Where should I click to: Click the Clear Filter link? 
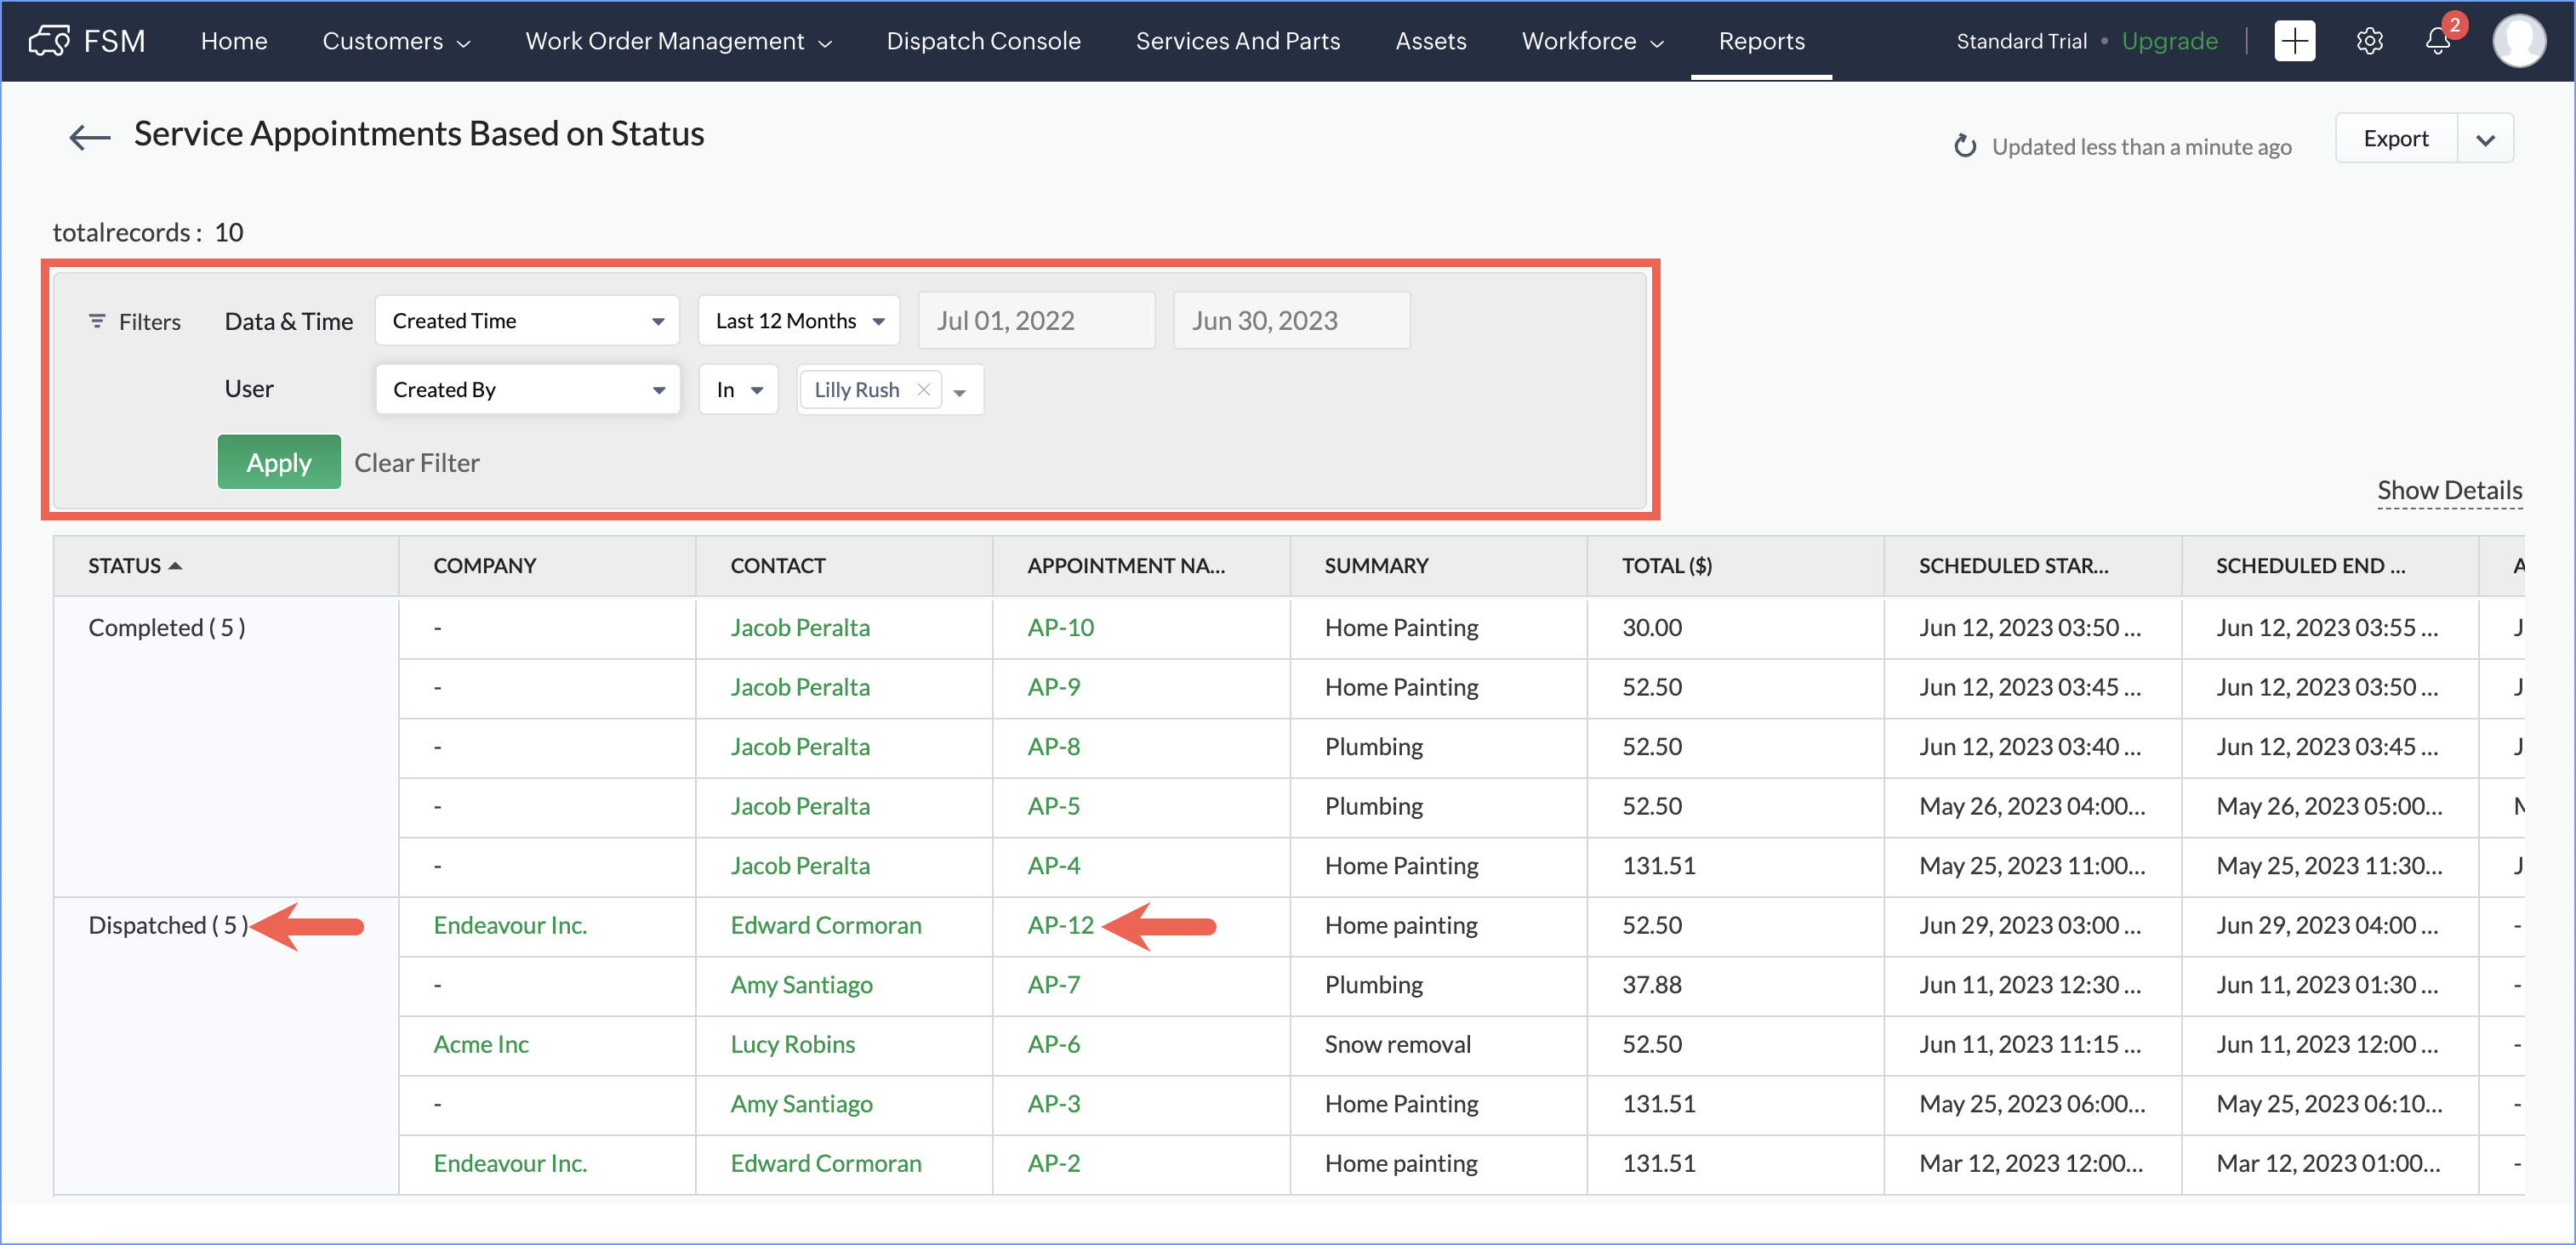coord(416,463)
